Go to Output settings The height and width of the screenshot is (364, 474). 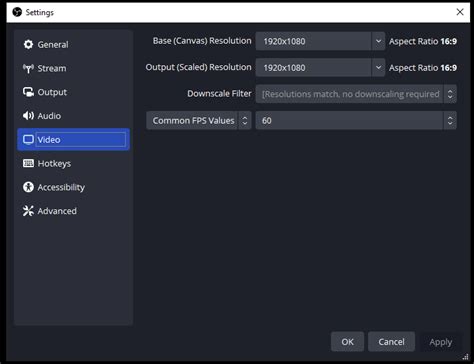73,92
